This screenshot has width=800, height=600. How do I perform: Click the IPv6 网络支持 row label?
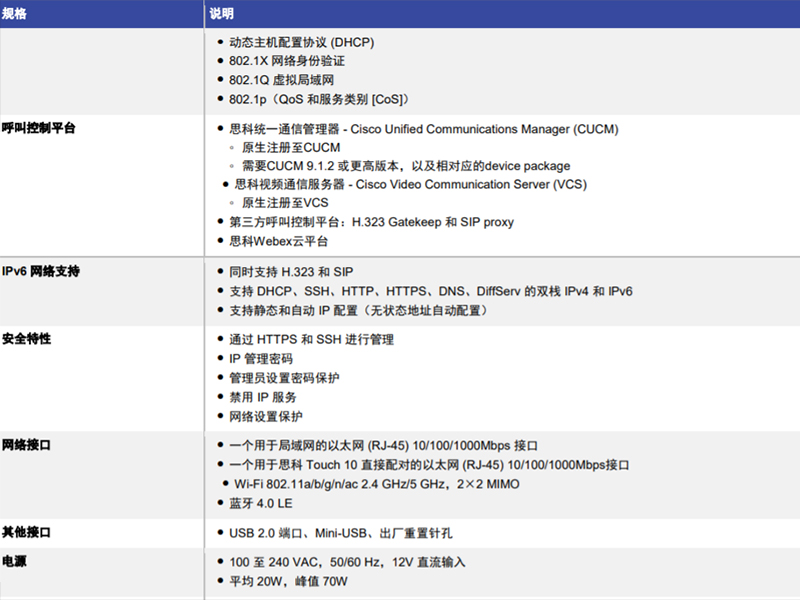click(41, 271)
